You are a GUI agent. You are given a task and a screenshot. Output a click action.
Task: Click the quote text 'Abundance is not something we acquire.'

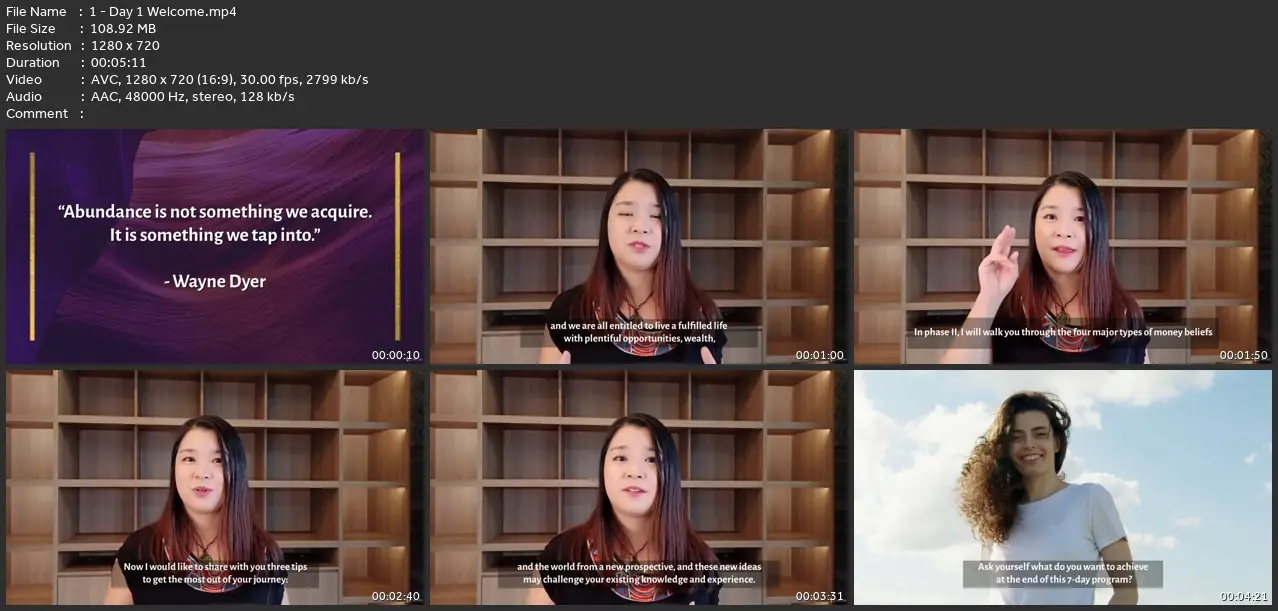(215, 212)
